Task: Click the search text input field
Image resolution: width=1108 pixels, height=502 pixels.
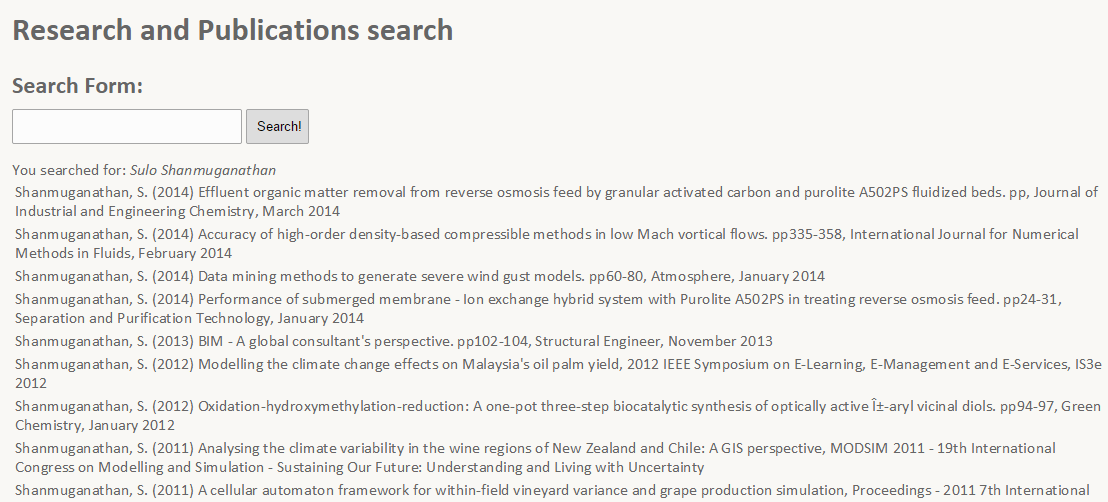Action: (x=127, y=126)
